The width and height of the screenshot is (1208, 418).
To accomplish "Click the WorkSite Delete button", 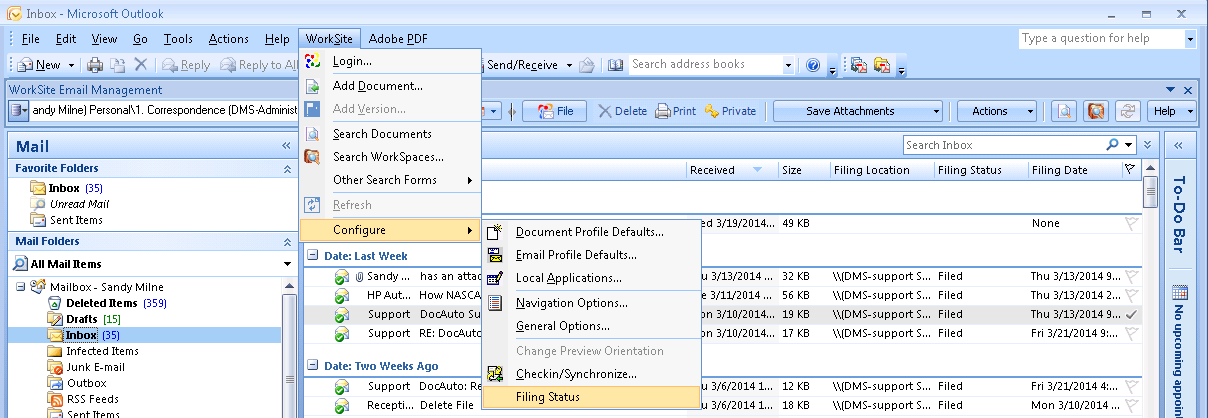I will click(x=622, y=111).
